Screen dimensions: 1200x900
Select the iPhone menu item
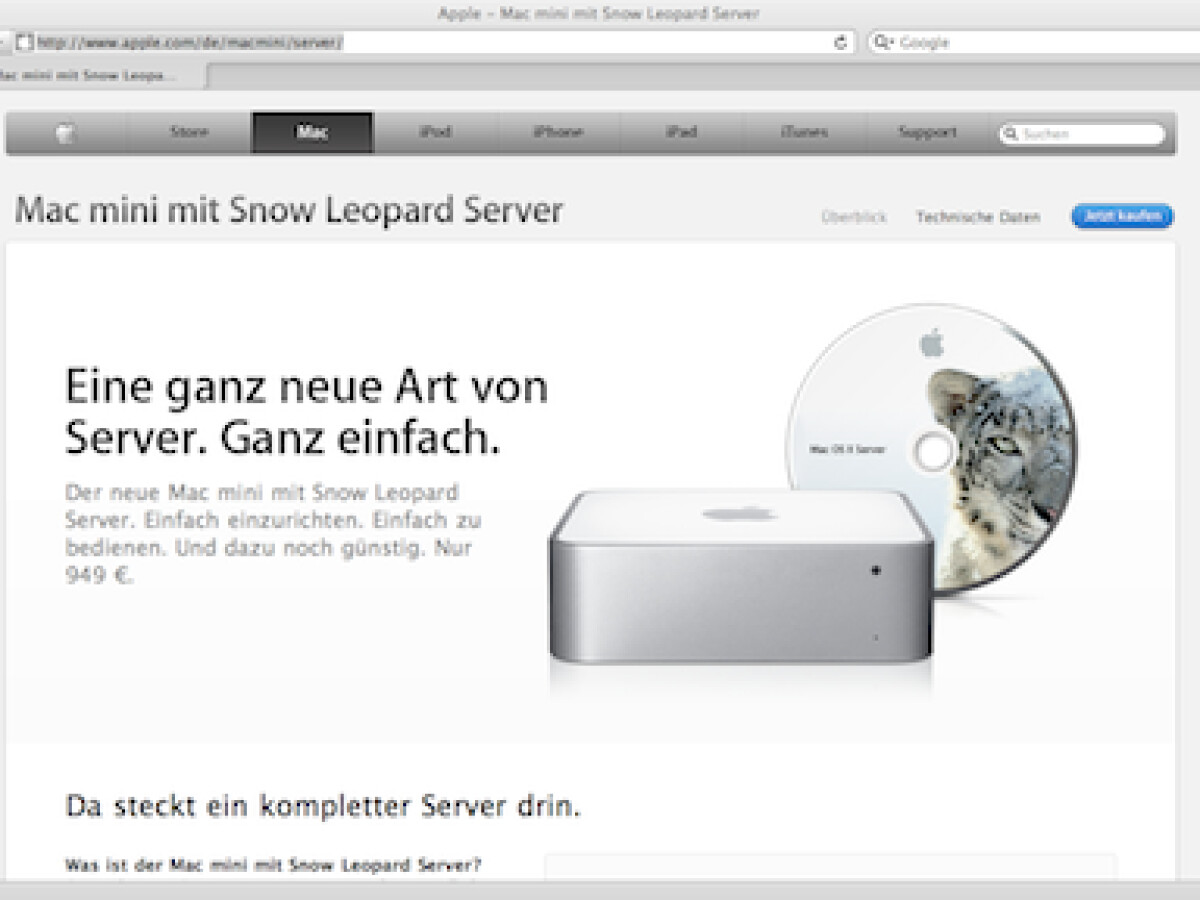(x=560, y=131)
